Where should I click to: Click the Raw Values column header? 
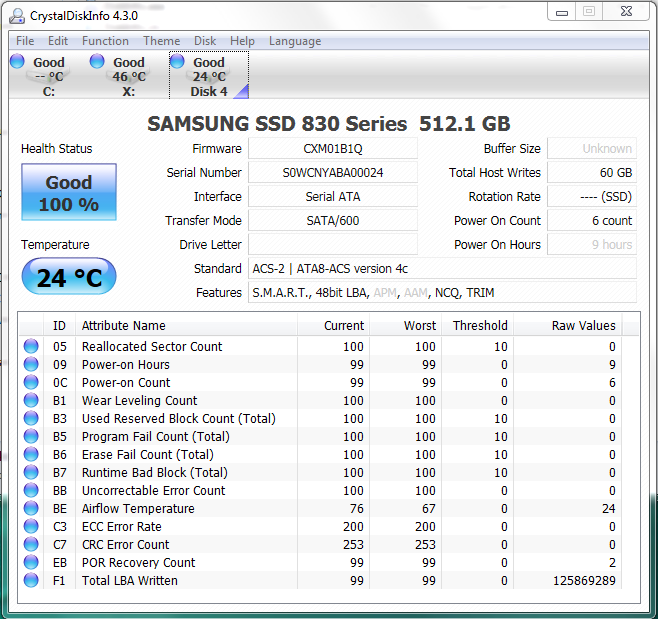pyautogui.click(x=583, y=325)
